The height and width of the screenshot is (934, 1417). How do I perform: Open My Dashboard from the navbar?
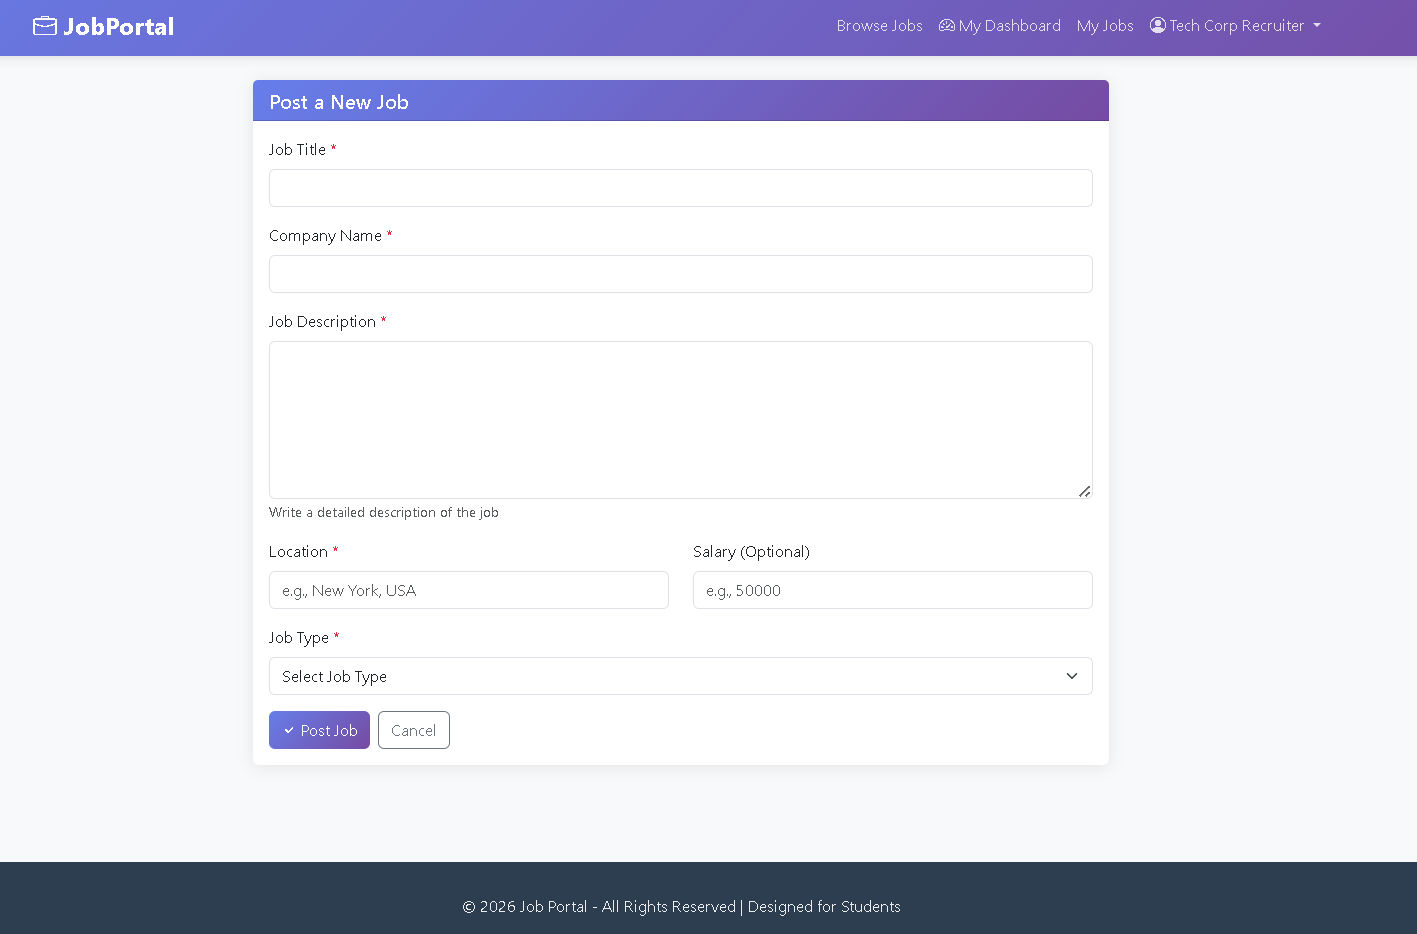[1000, 26]
